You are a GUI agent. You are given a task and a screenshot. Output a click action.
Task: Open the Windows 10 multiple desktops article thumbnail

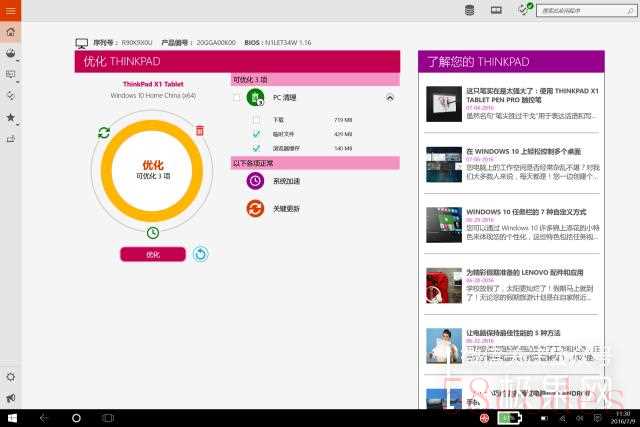(443, 164)
